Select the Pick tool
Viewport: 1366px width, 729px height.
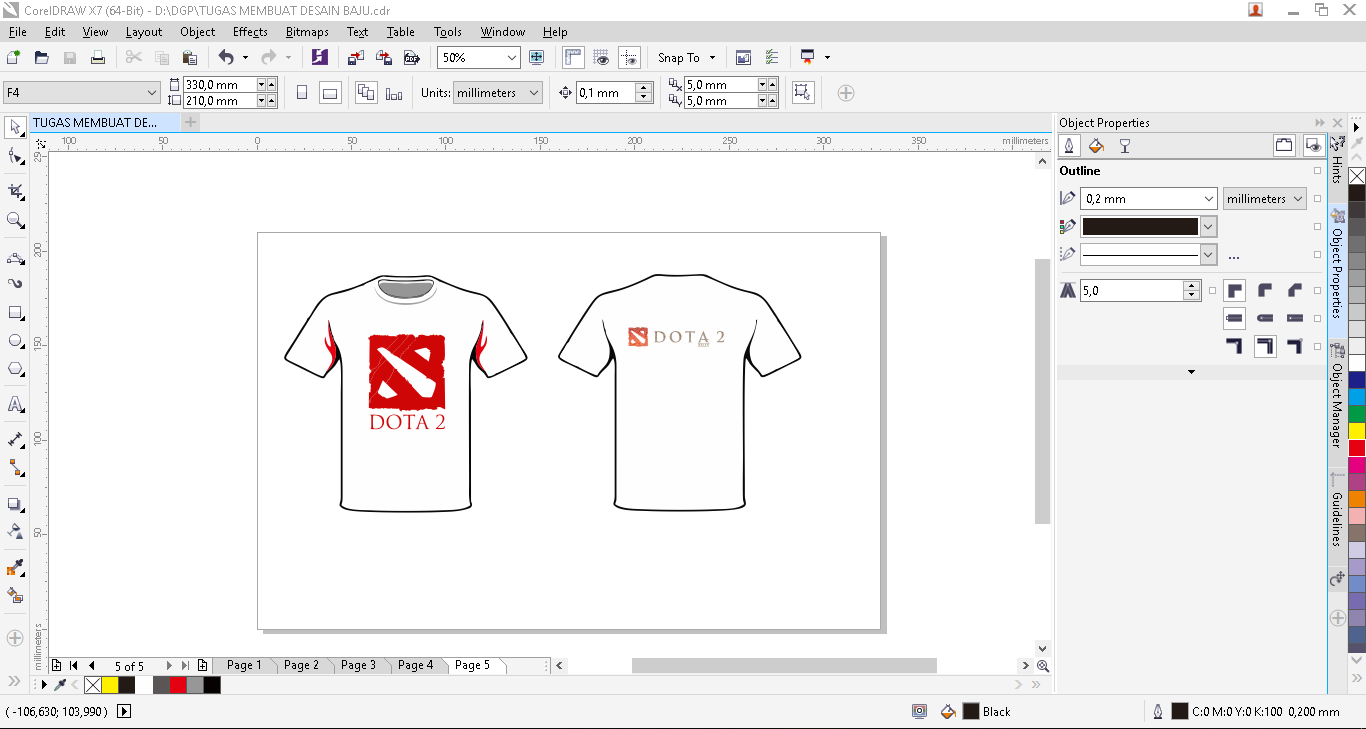pyautogui.click(x=14, y=128)
